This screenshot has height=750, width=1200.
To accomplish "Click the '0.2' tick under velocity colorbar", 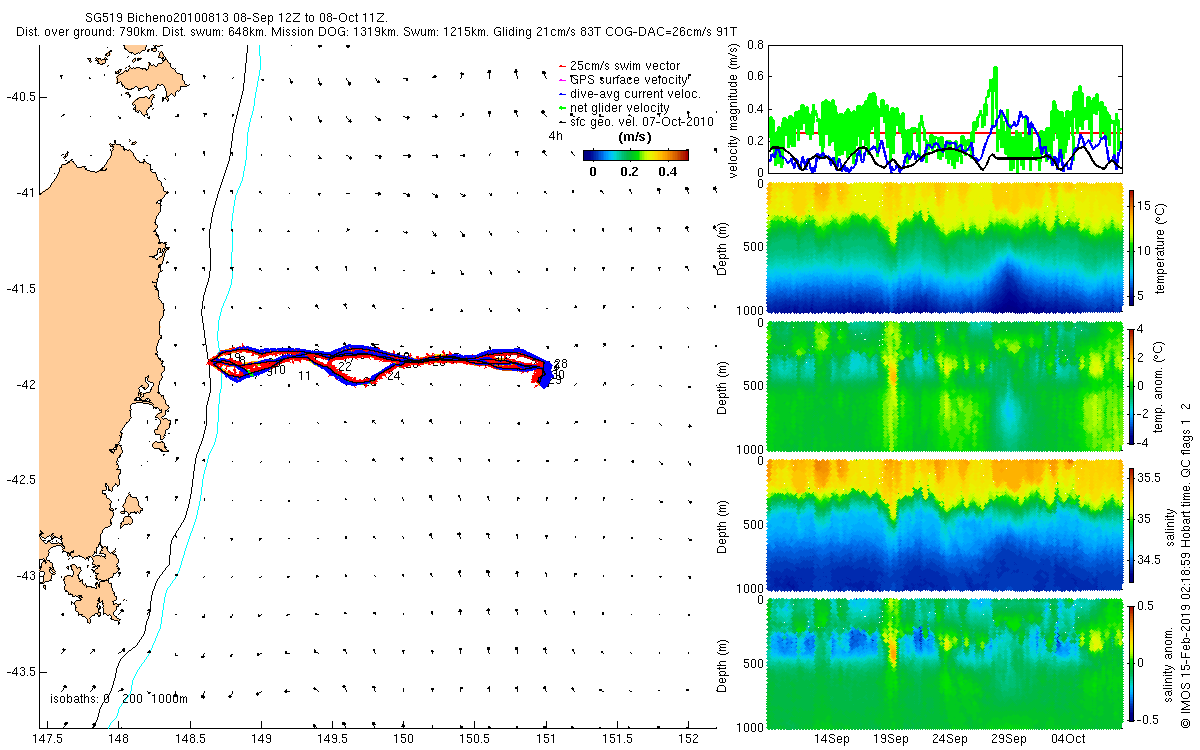I will tap(630, 172).
